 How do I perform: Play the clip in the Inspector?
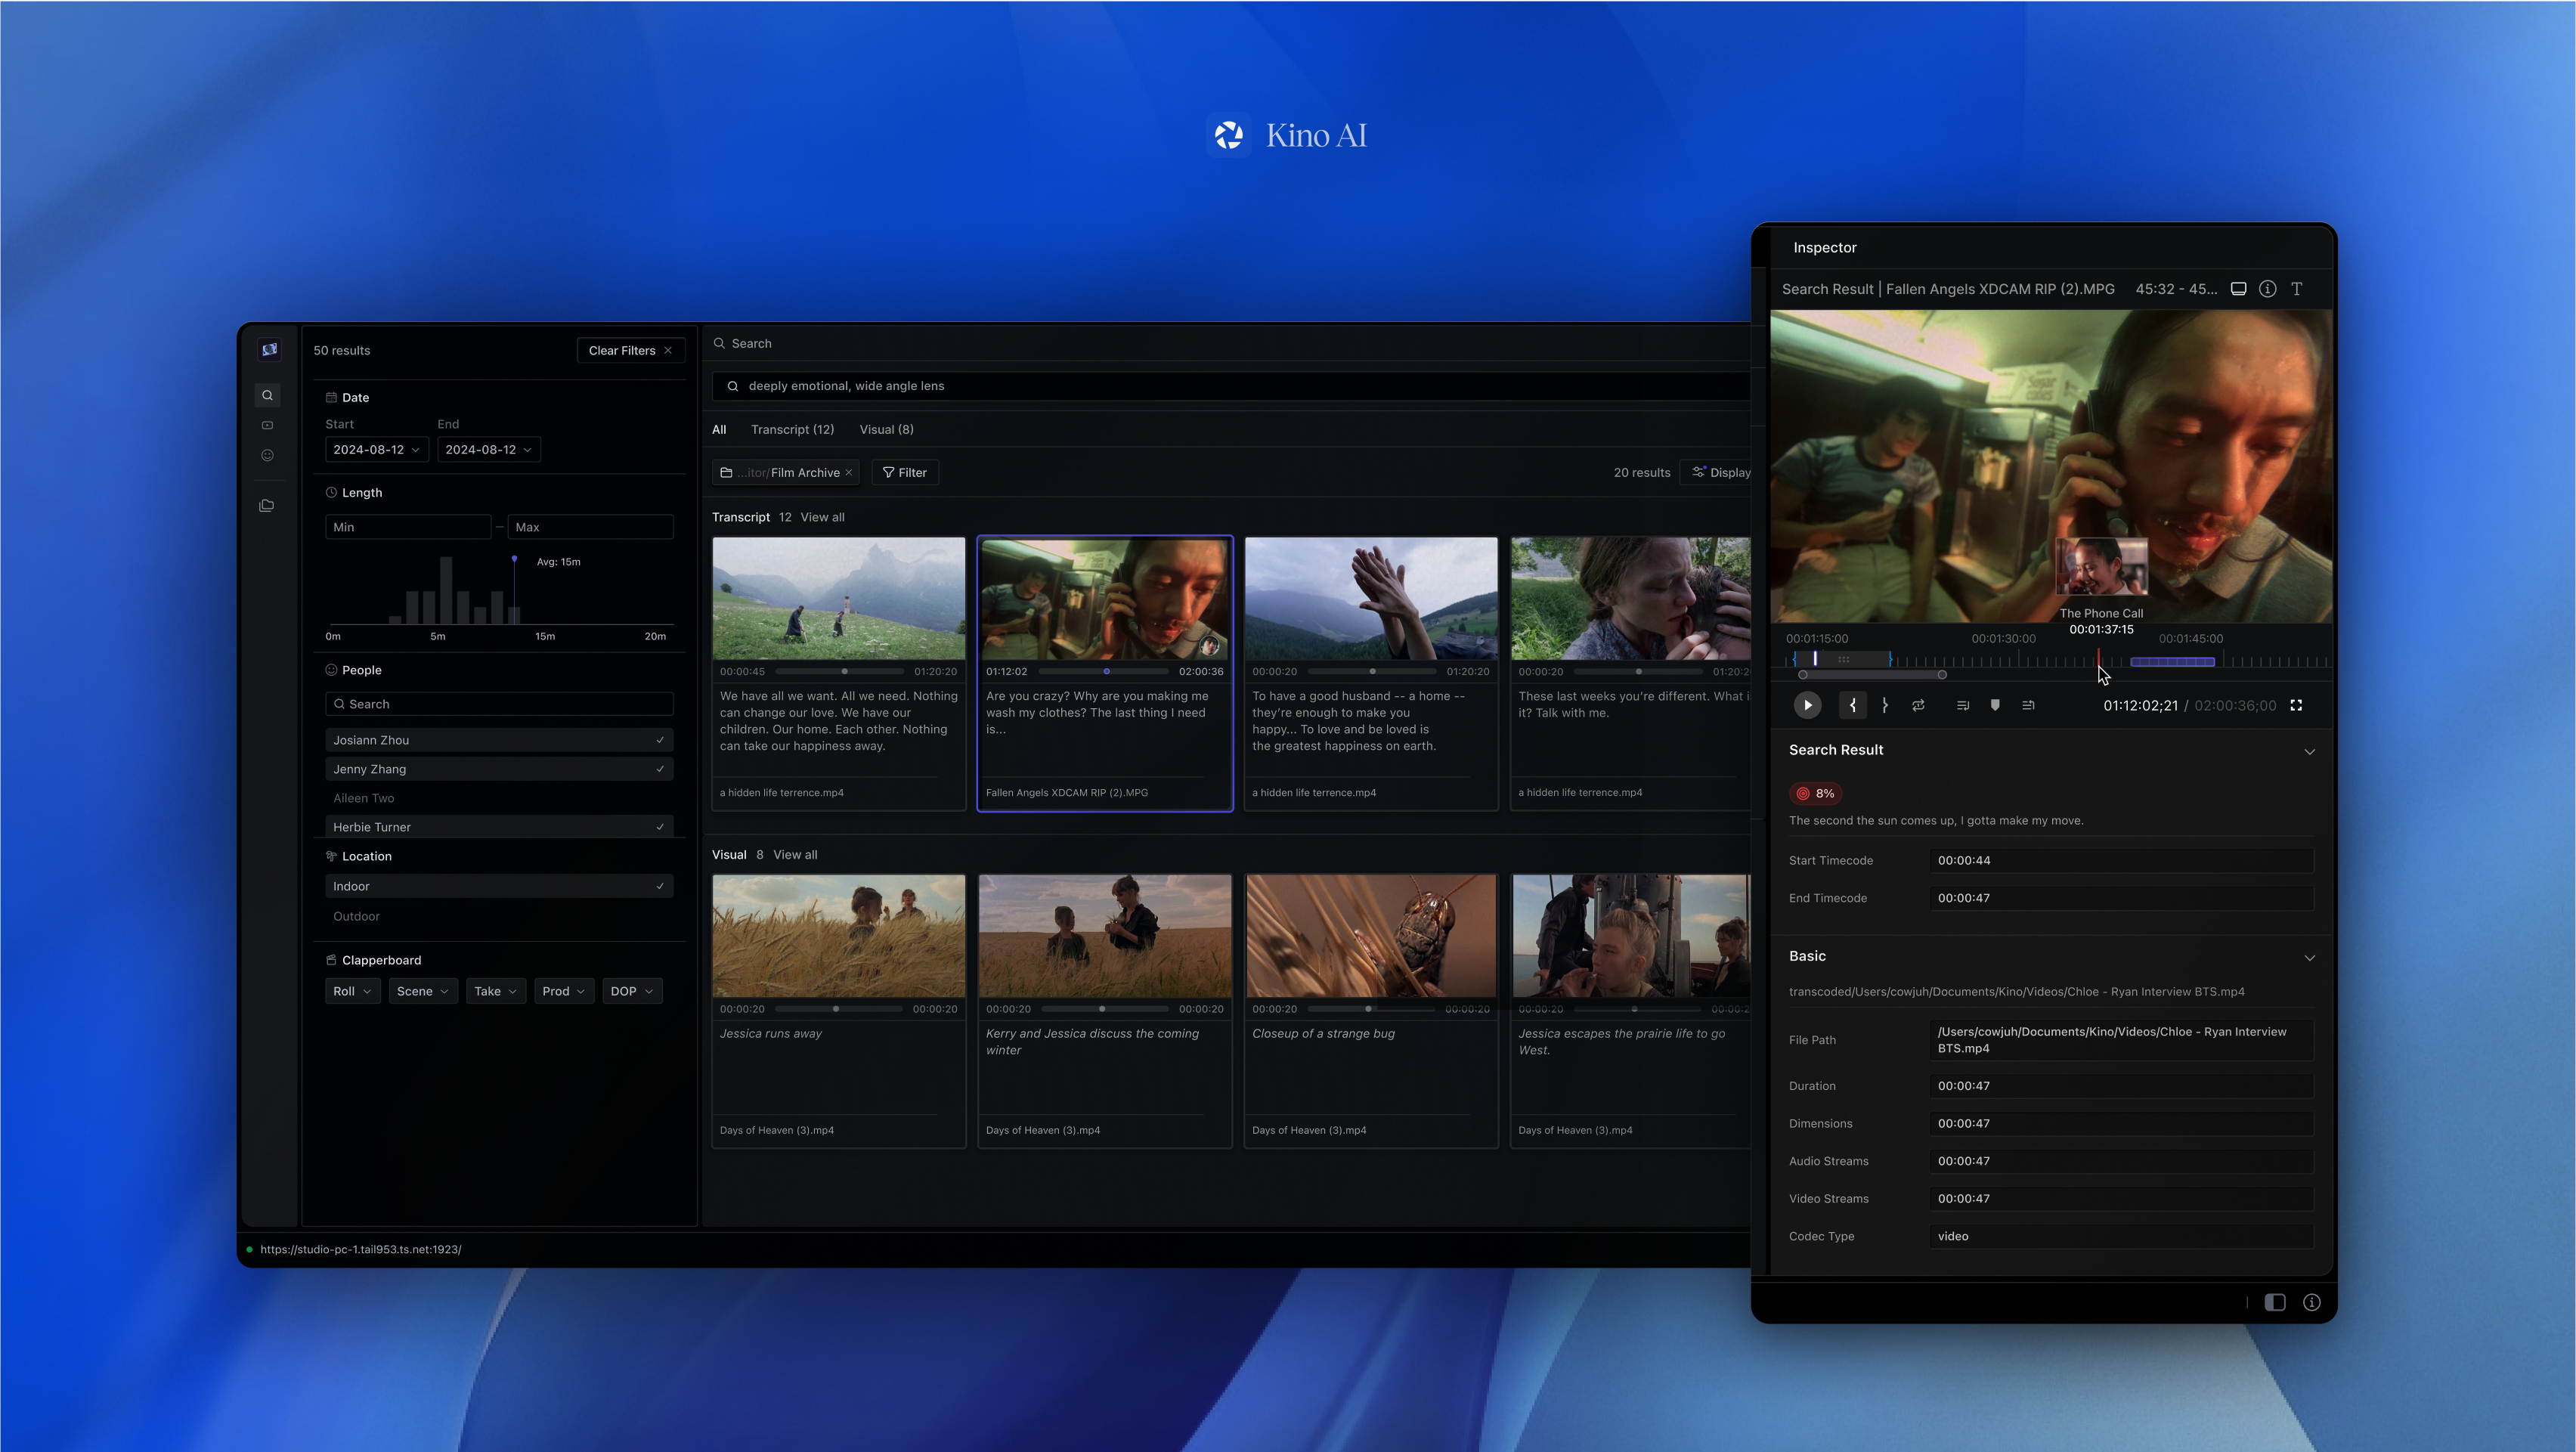pos(1807,705)
